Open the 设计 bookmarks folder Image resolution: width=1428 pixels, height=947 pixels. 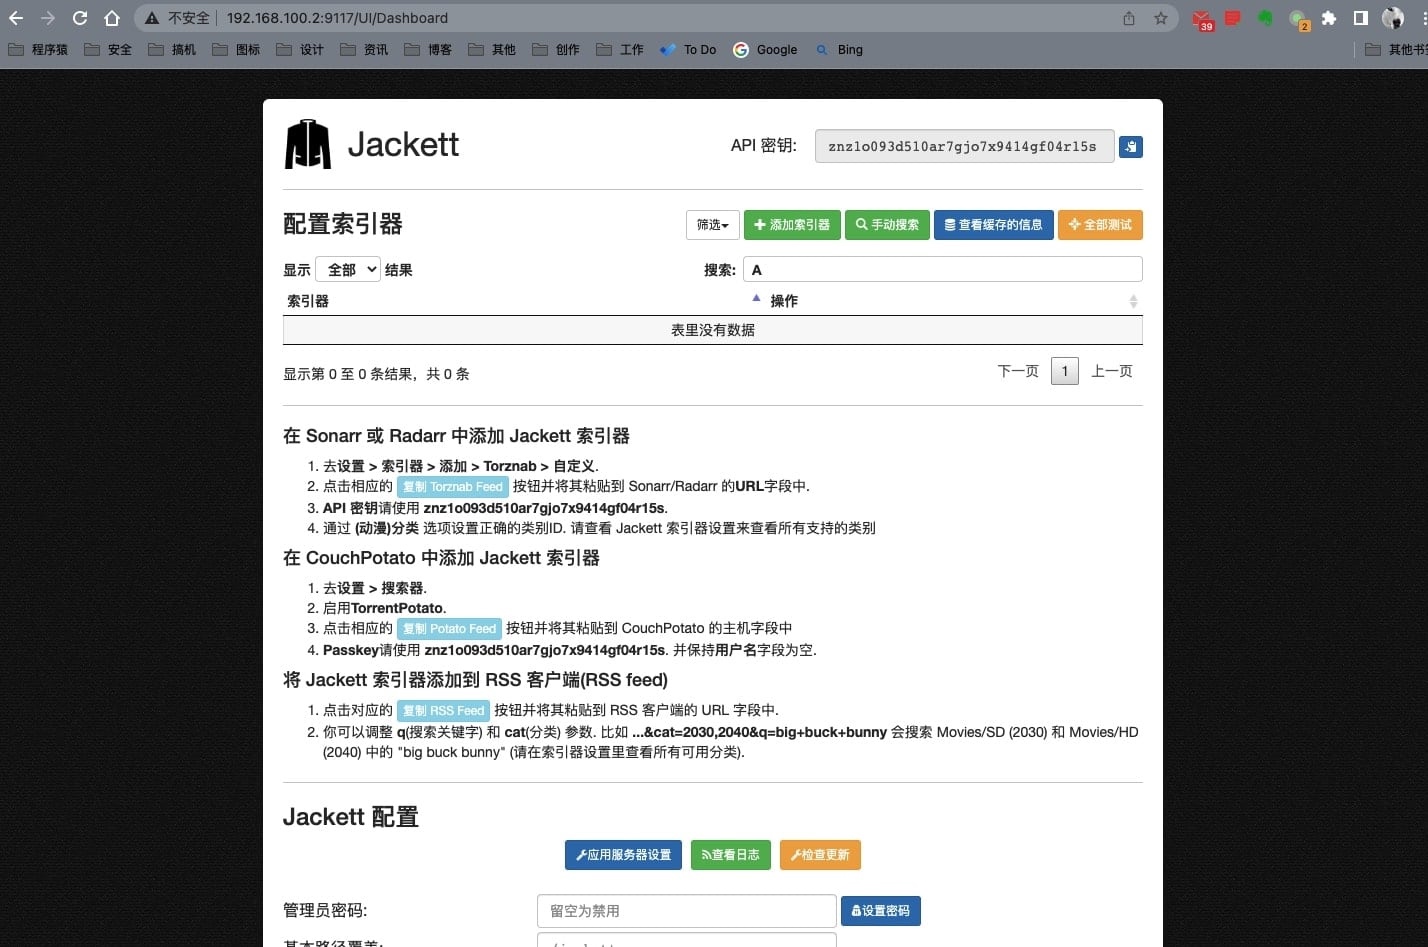pyautogui.click(x=300, y=49)
